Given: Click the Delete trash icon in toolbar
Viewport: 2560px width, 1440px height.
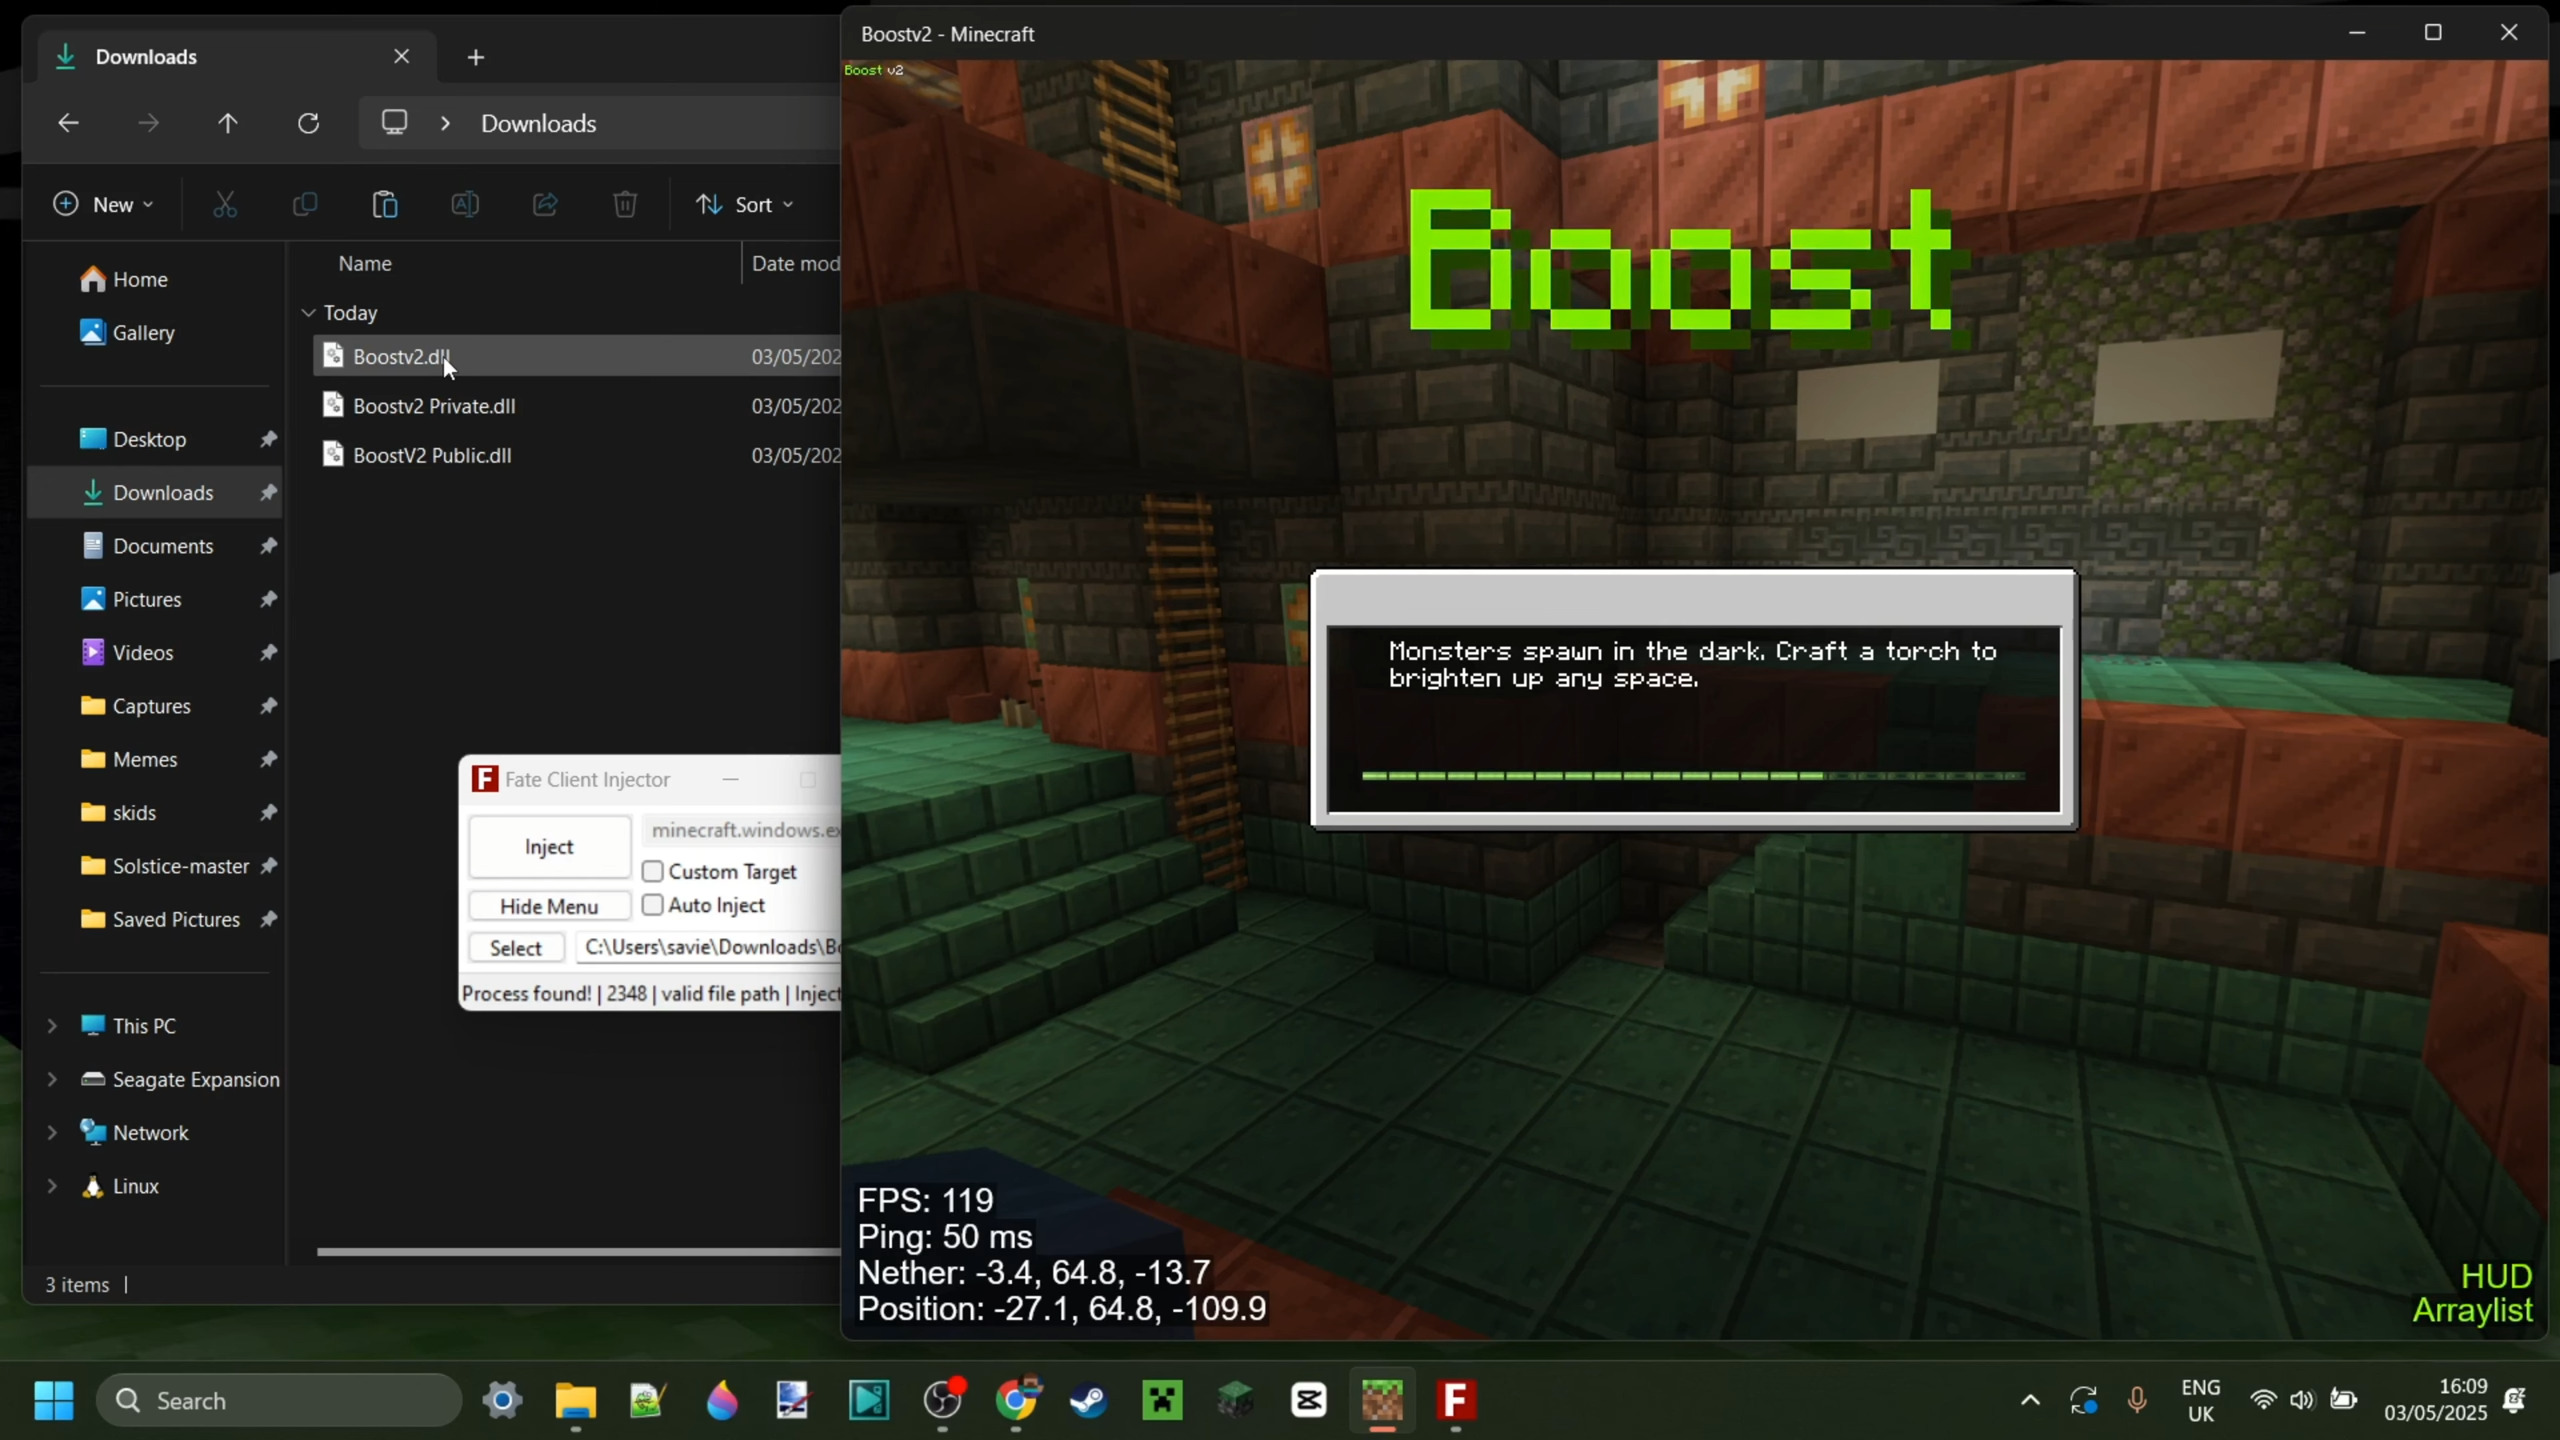Looking at the screenshot, I should click(625, 204).
